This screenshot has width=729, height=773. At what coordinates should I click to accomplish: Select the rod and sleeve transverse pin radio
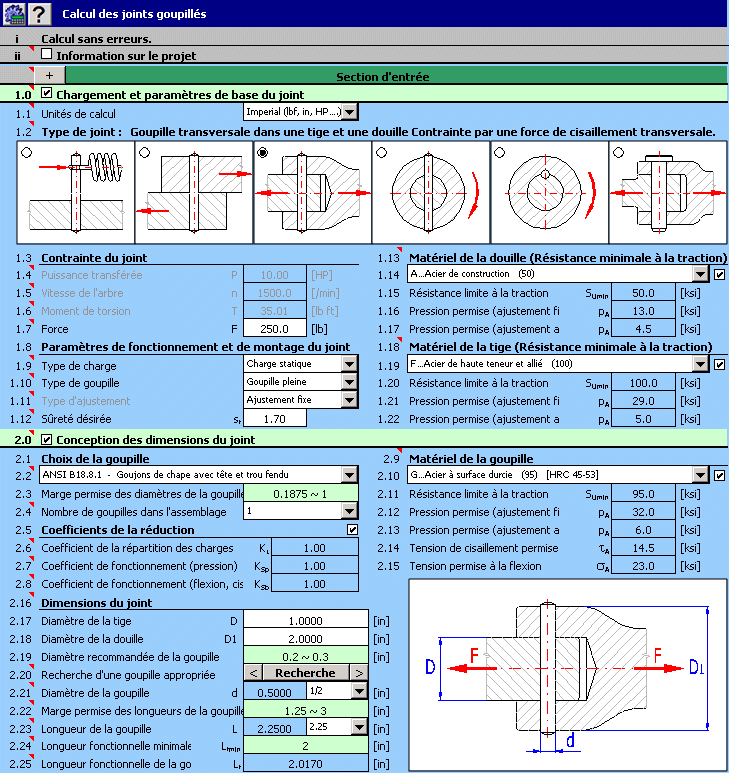(263, 153)
